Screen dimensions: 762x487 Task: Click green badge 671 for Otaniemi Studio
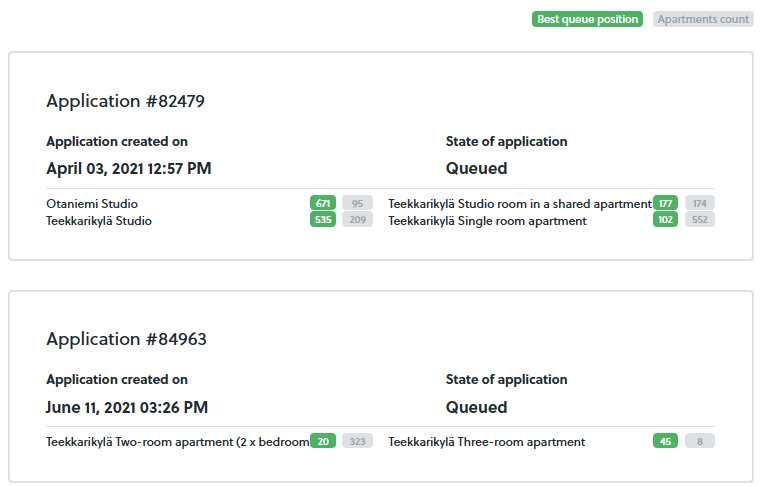[x=323, y=203]
